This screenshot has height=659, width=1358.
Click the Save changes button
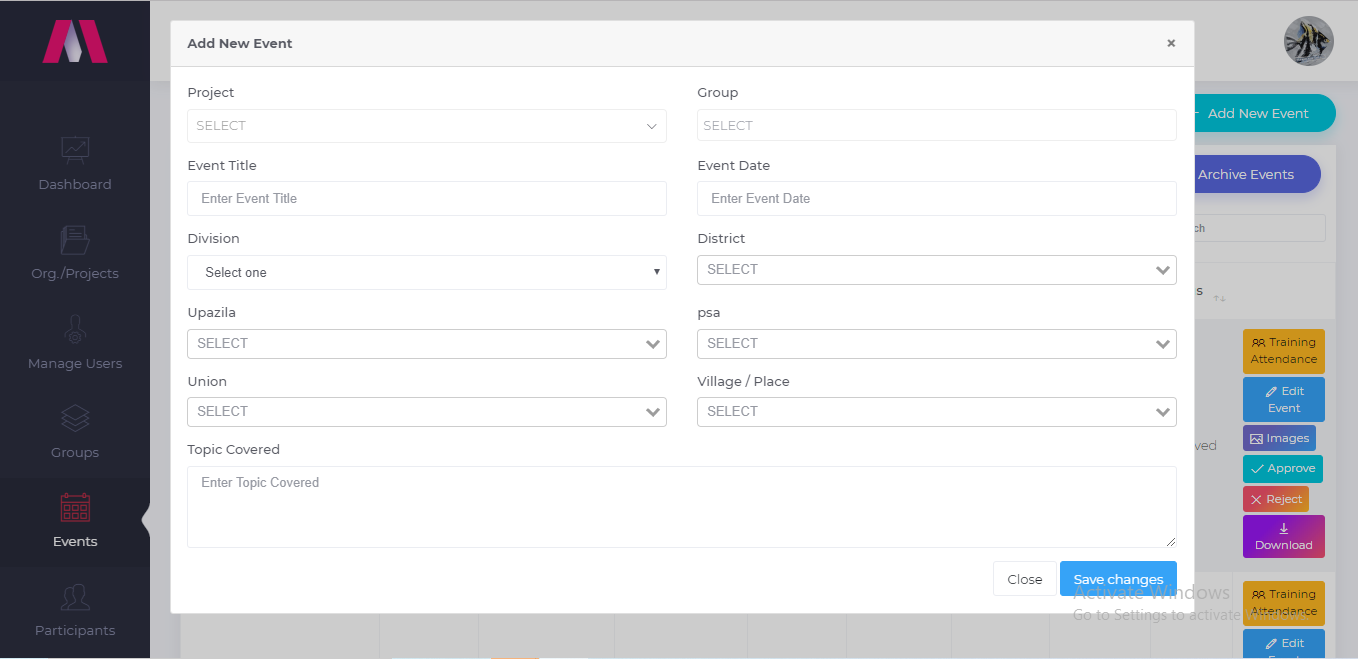coord(1118,579)
